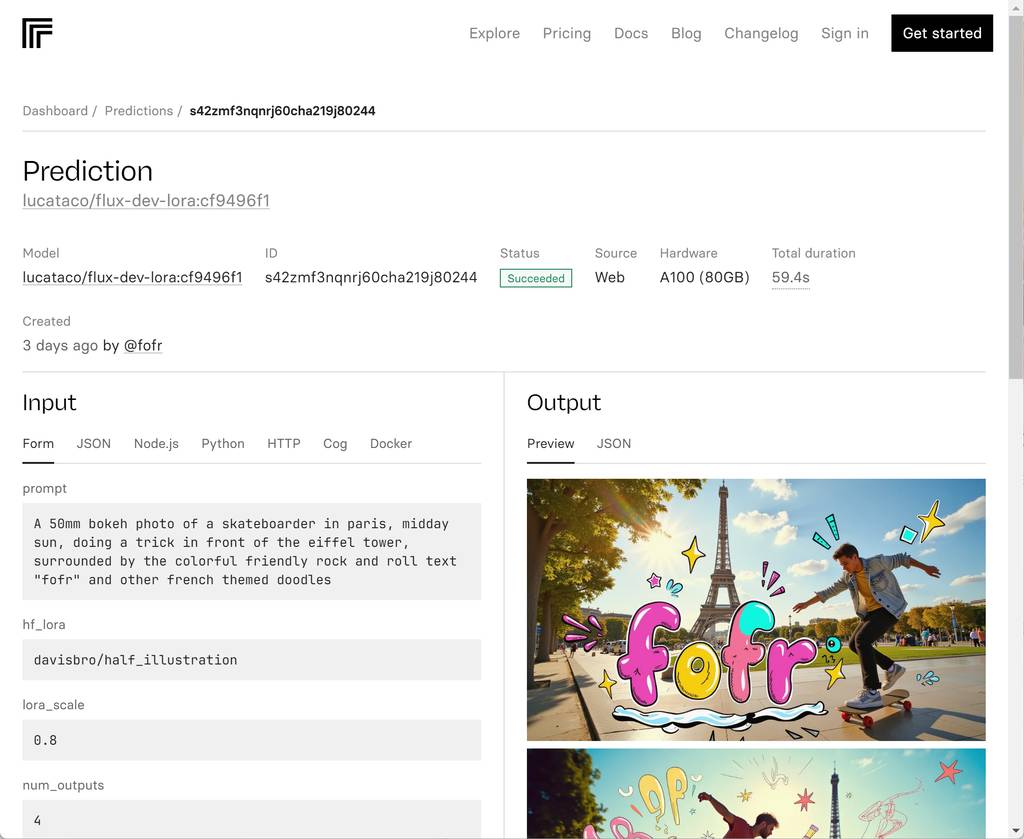The image size is (1024, 839).
Task: Open Predictions breadcrumb link
Action: [138, 111]
